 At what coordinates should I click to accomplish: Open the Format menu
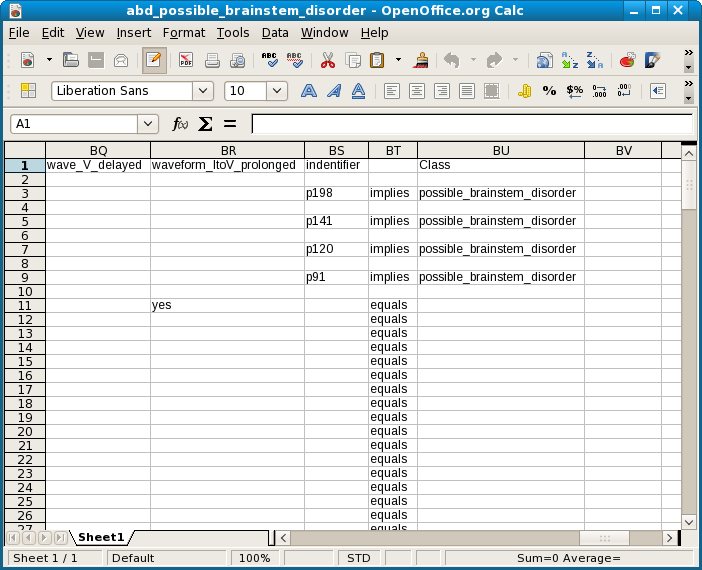(183, 32)
